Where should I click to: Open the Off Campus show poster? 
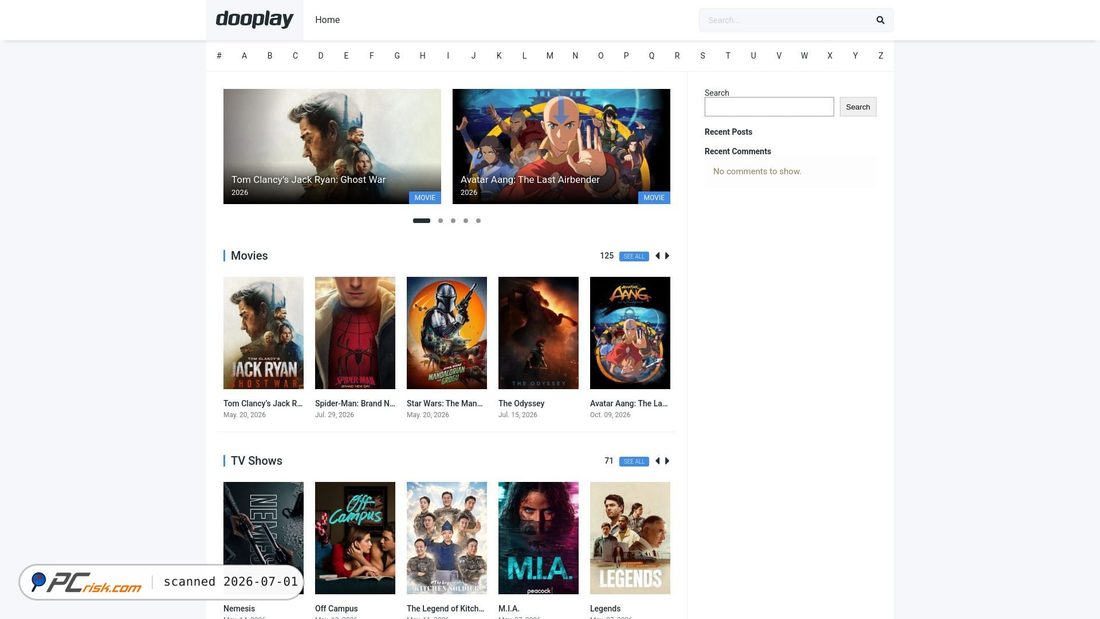(355, 538)
